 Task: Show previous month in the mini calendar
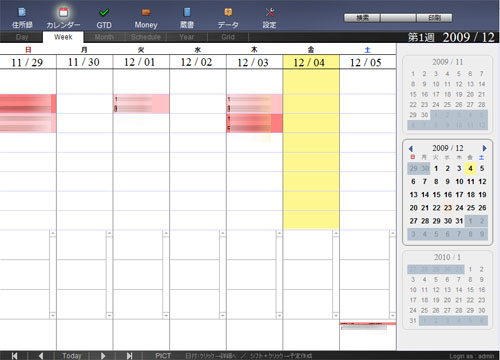pos(411,149)
